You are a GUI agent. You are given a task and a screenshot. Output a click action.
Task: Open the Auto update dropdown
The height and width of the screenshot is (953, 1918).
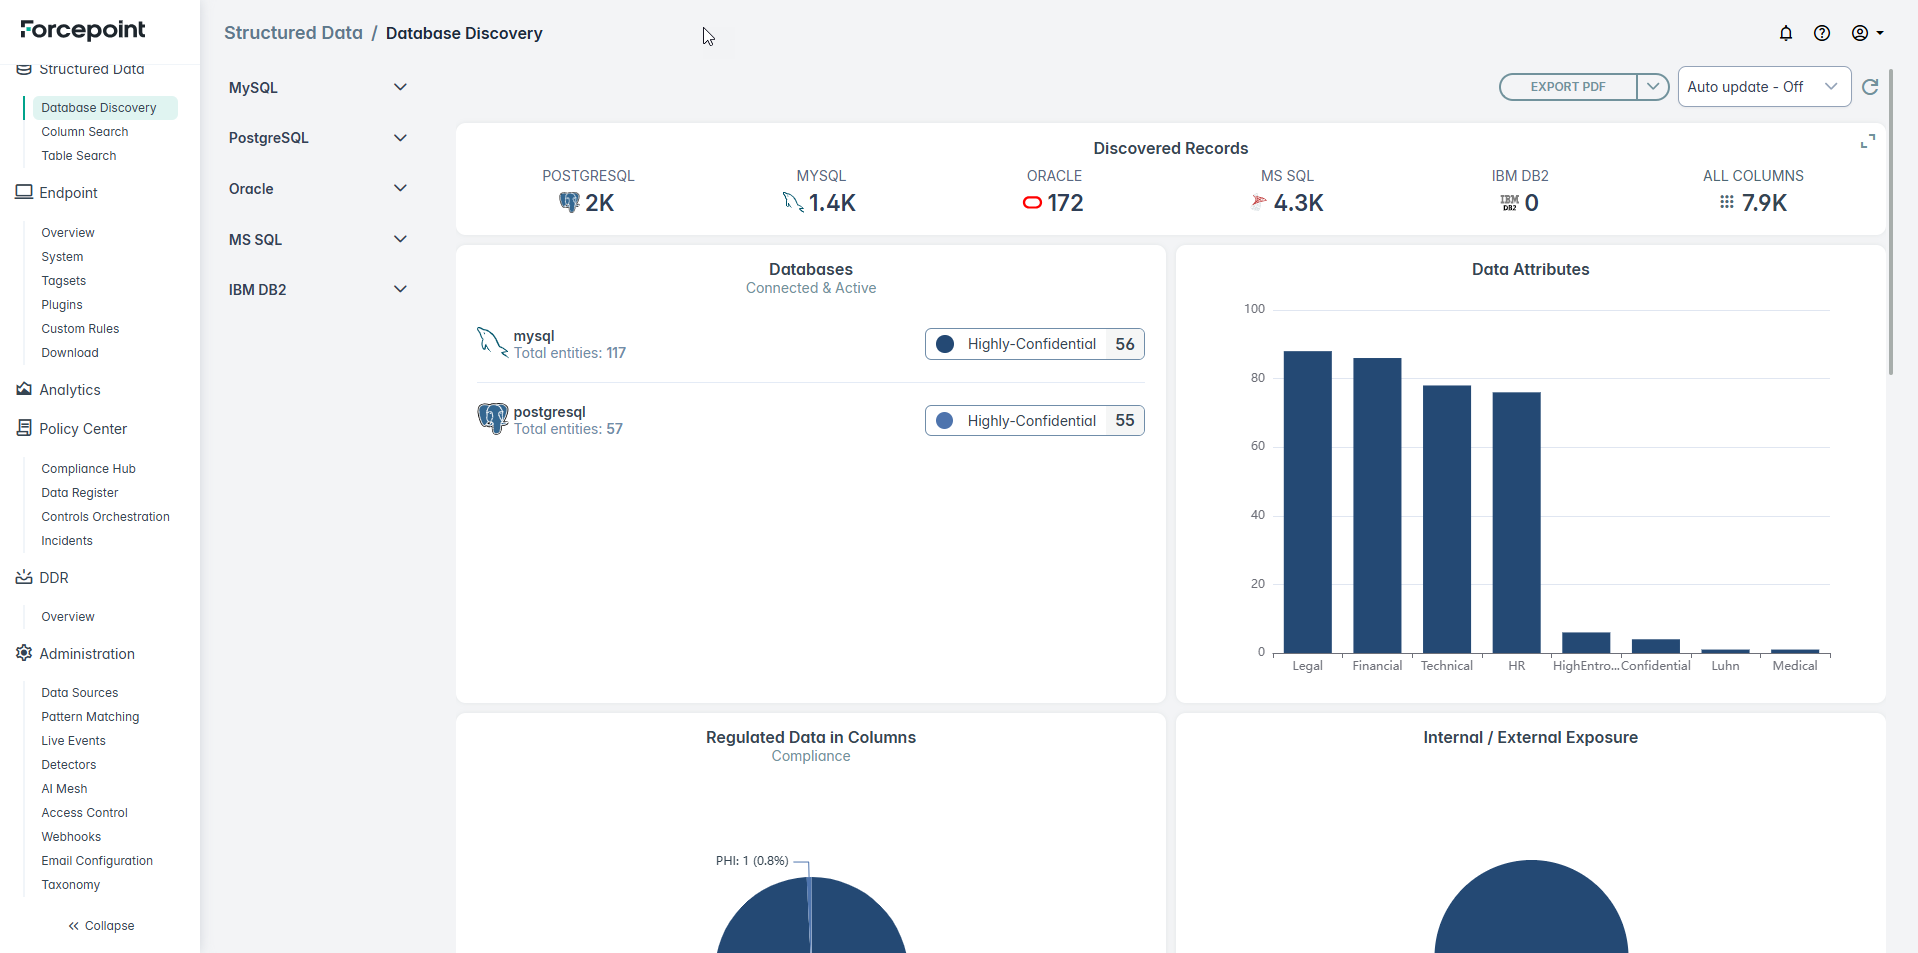1763,87
